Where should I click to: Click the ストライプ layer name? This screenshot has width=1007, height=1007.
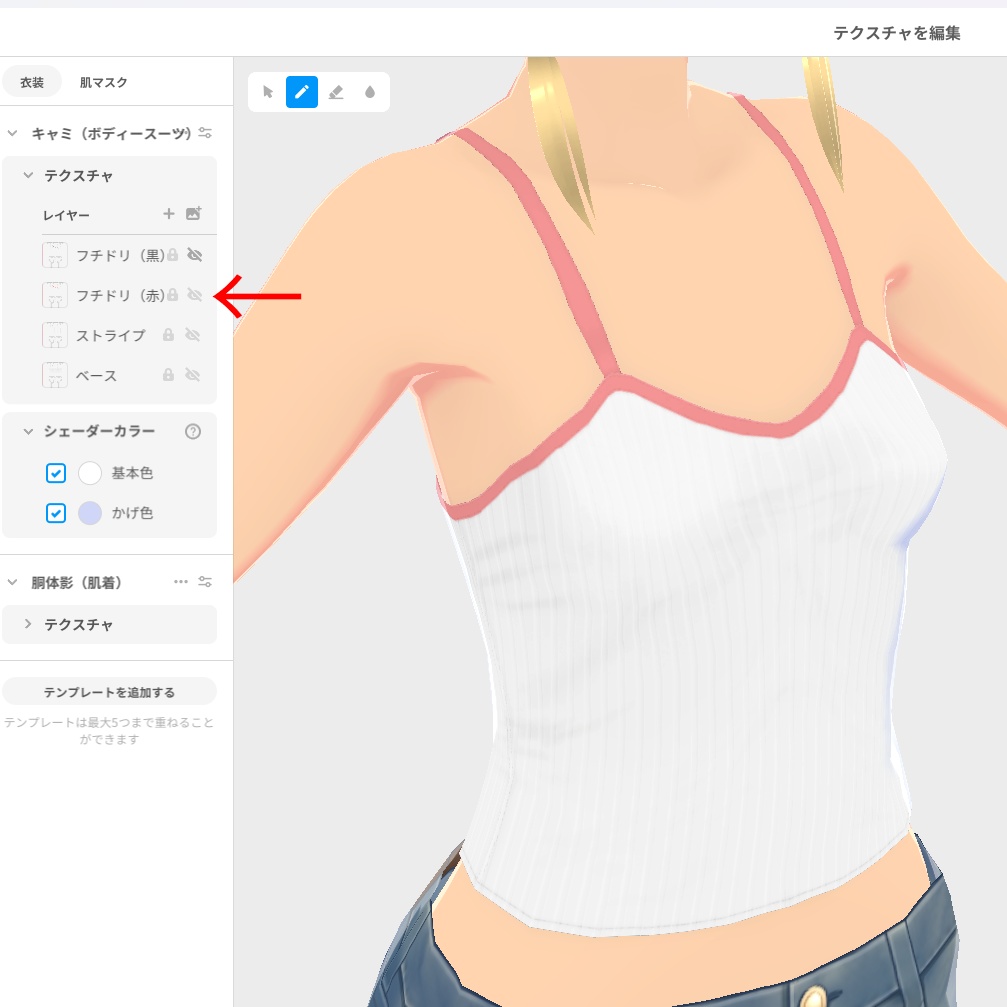pos(110,335)
